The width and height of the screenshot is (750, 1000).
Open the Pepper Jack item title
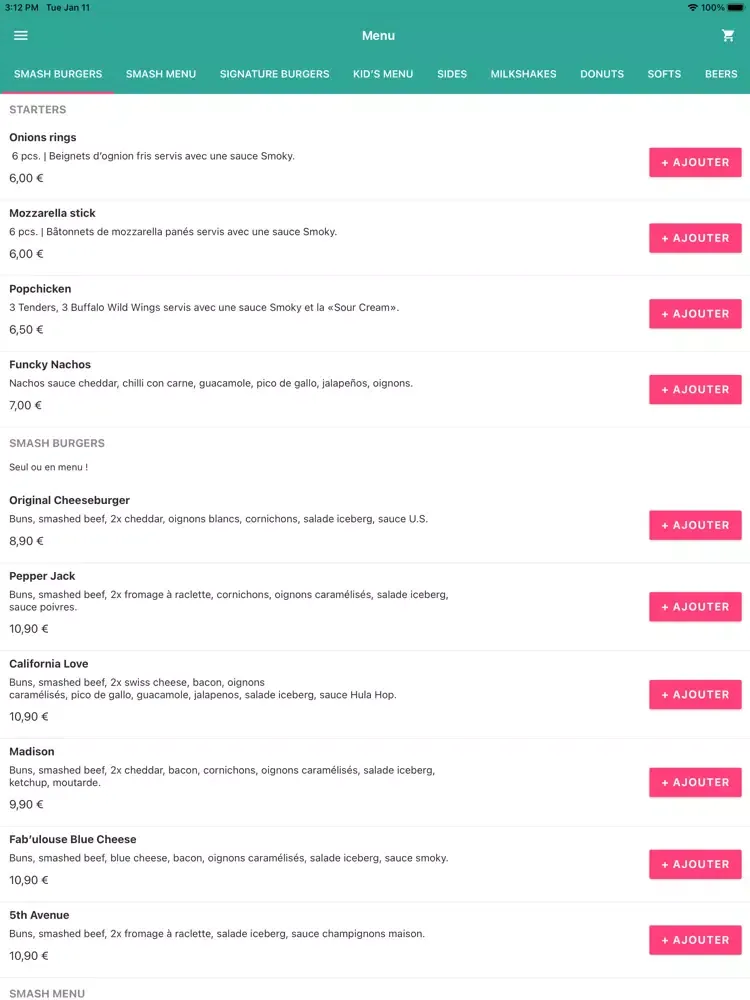click(42, 576)
